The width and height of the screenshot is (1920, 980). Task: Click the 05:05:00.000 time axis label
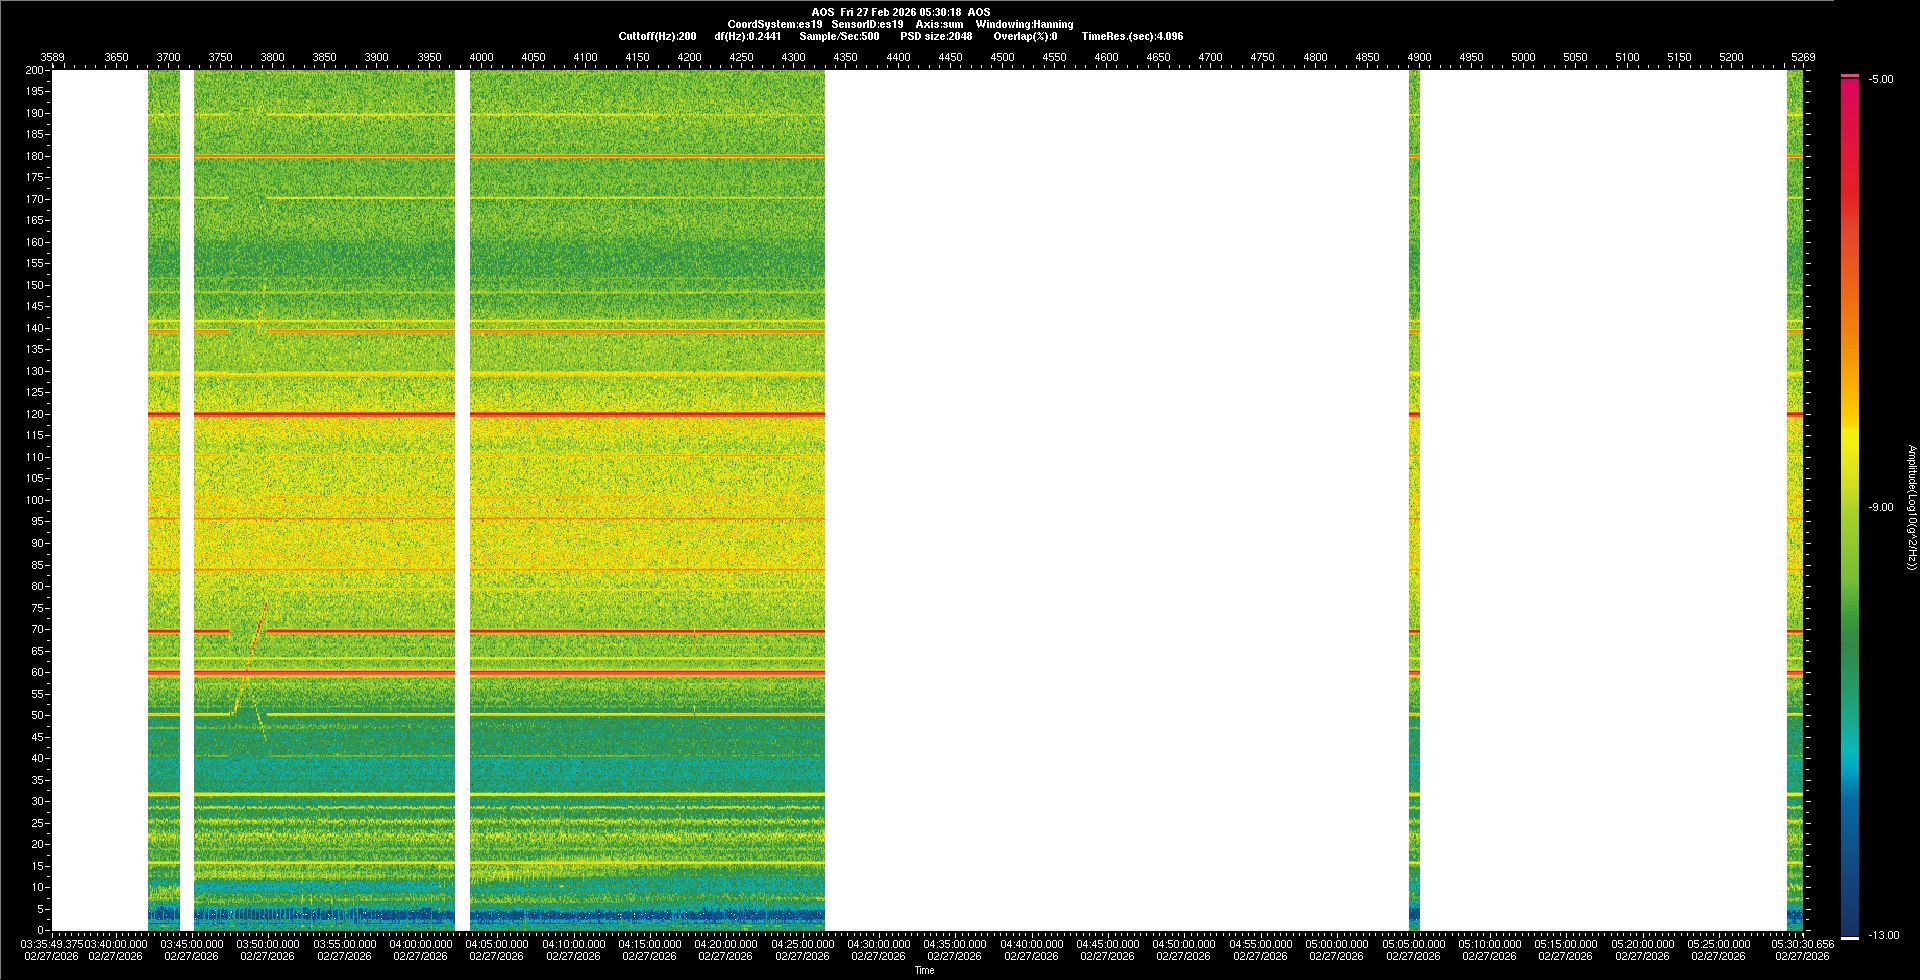(x=1413, y=943)
